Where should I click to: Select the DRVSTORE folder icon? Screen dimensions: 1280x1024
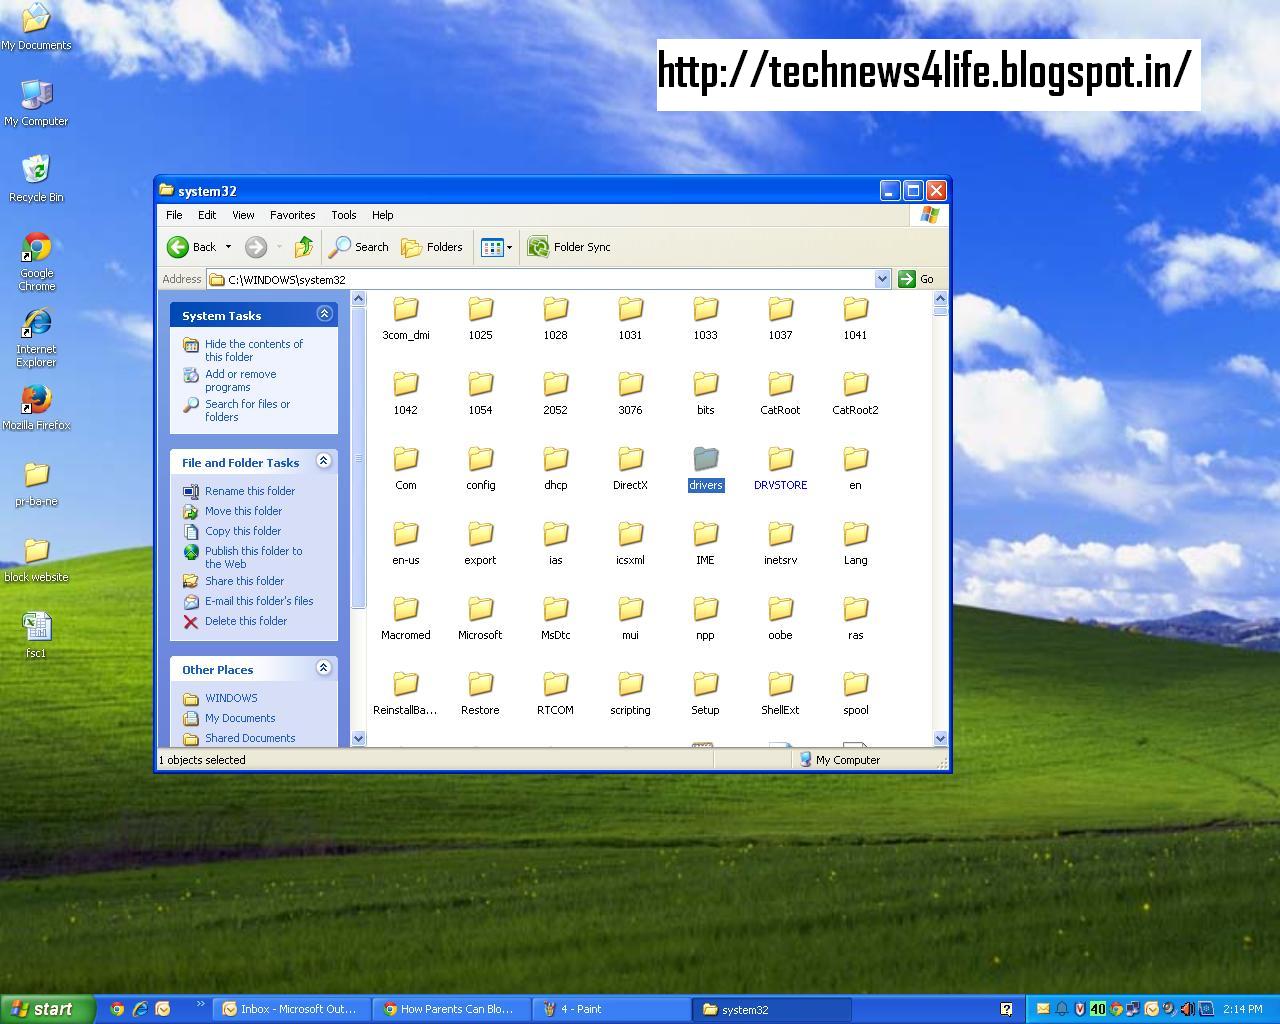tap(781, 459)
